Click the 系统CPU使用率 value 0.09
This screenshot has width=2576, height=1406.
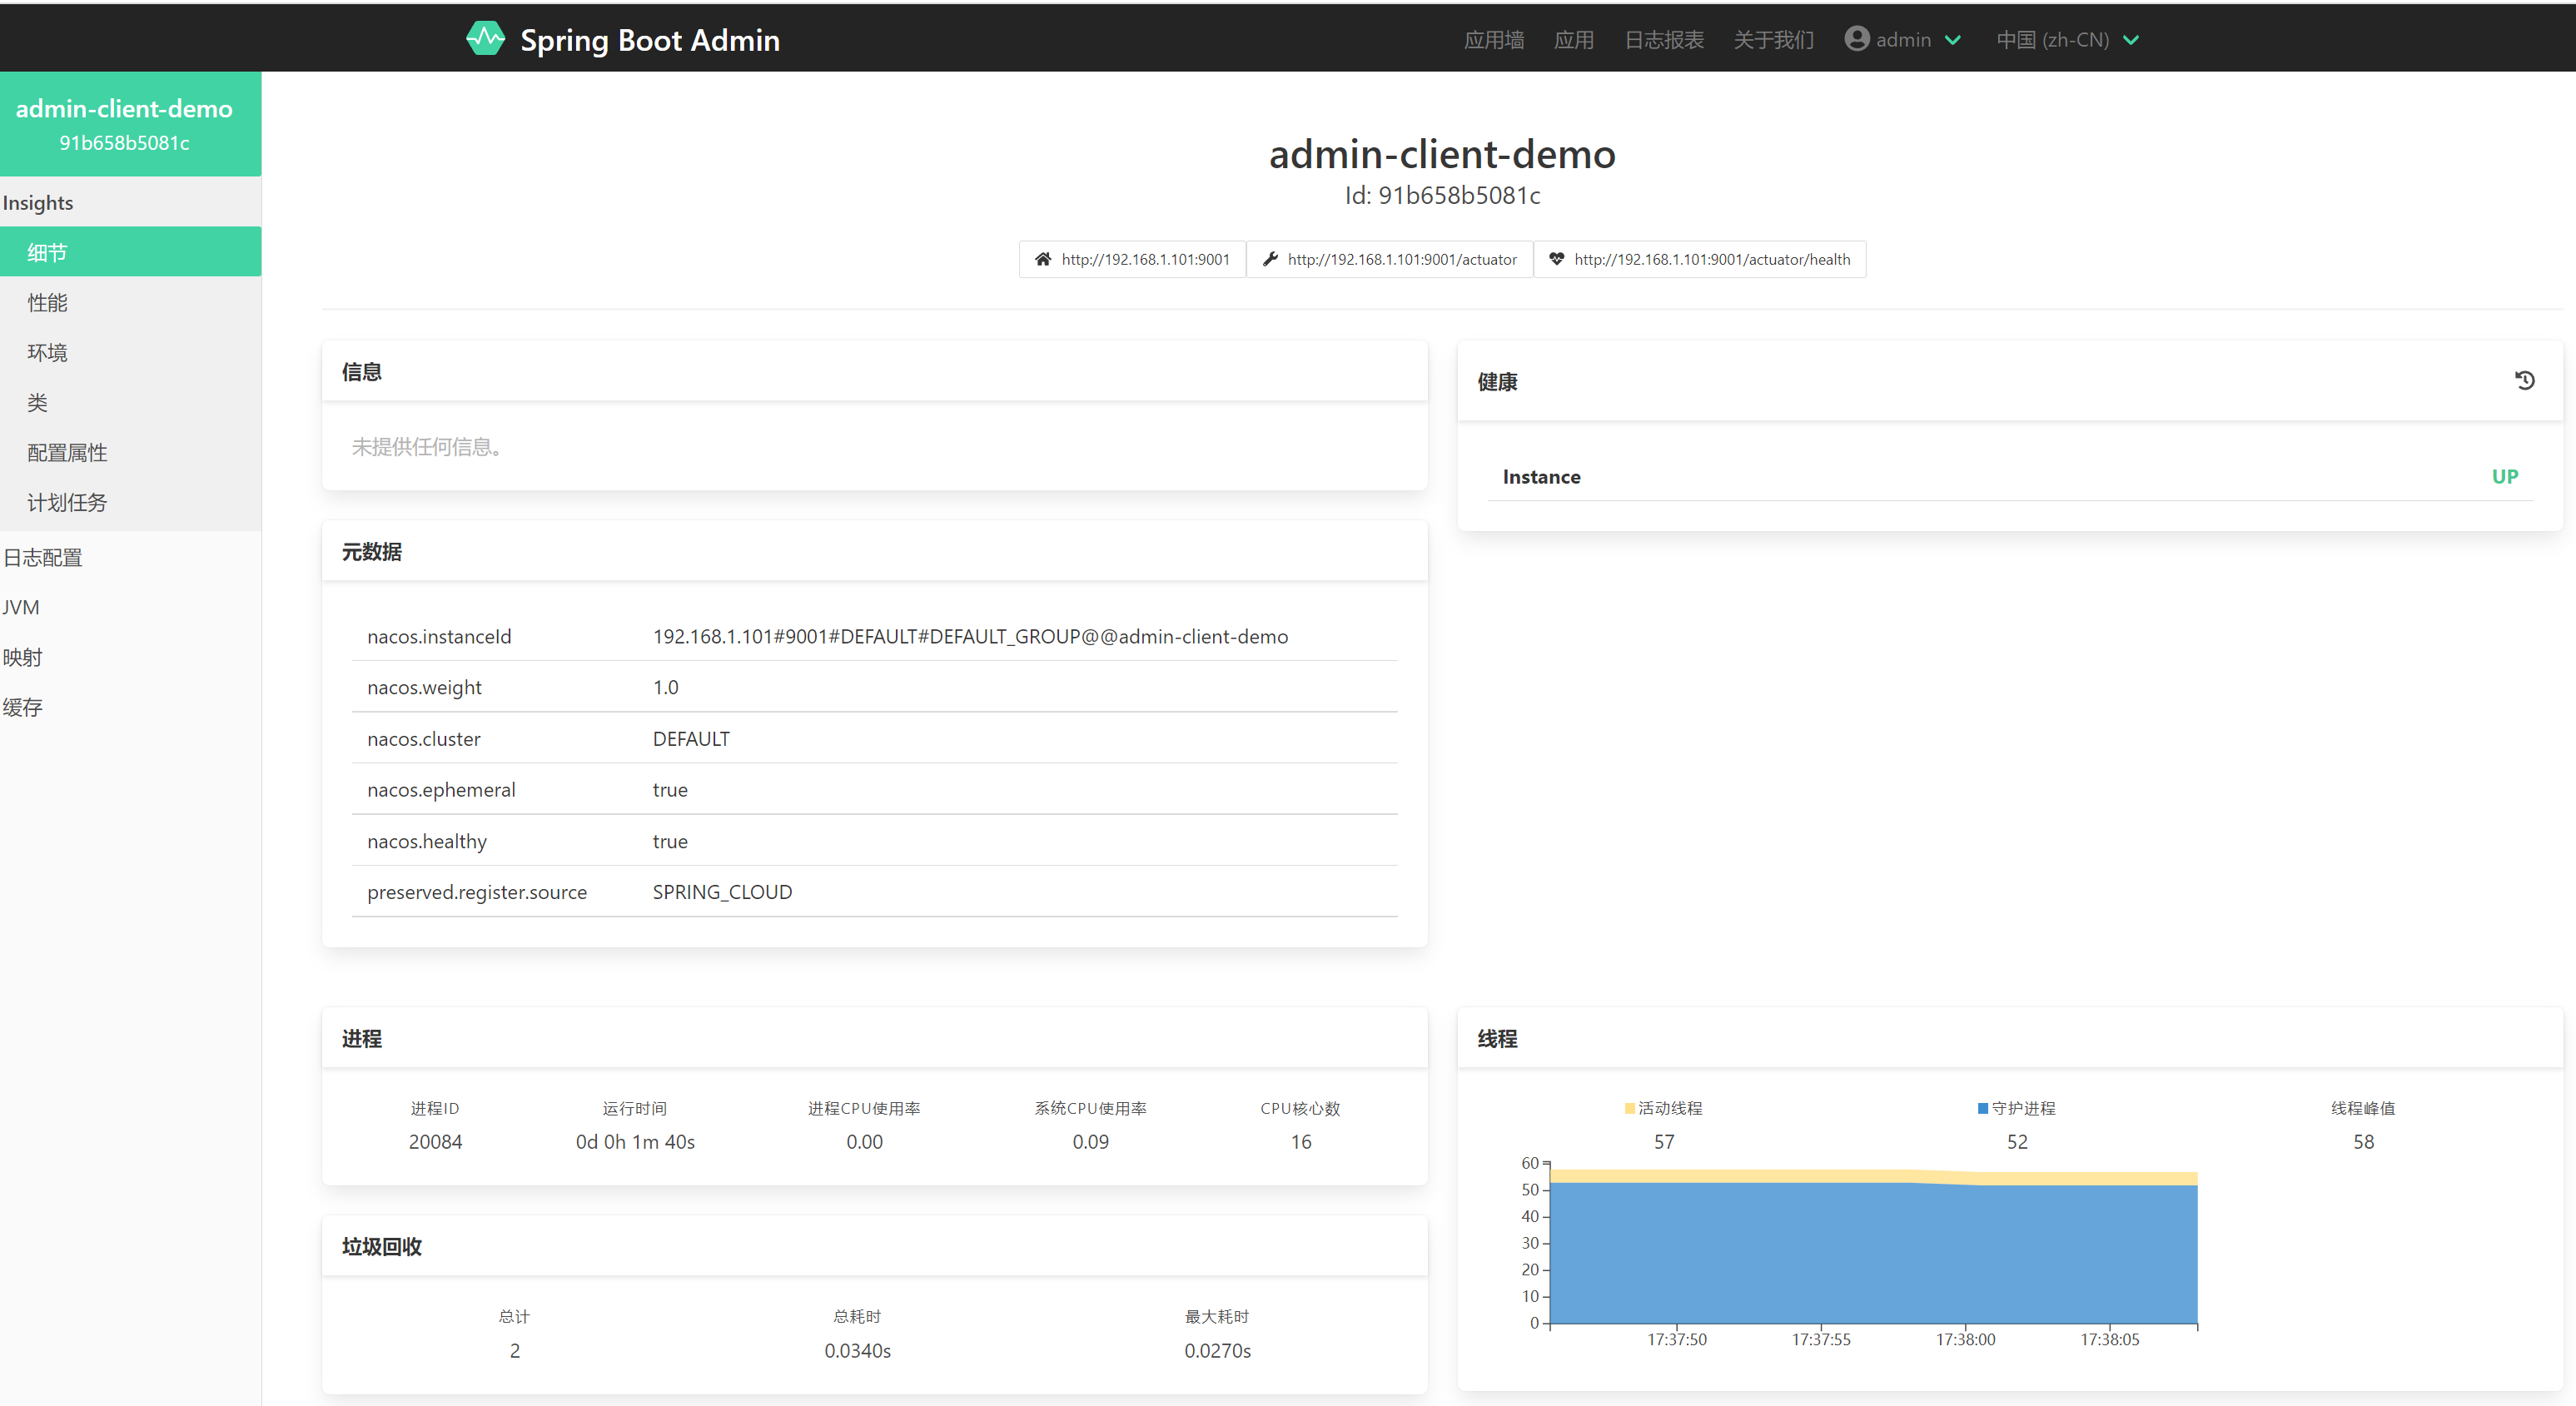[1090, 1142]
